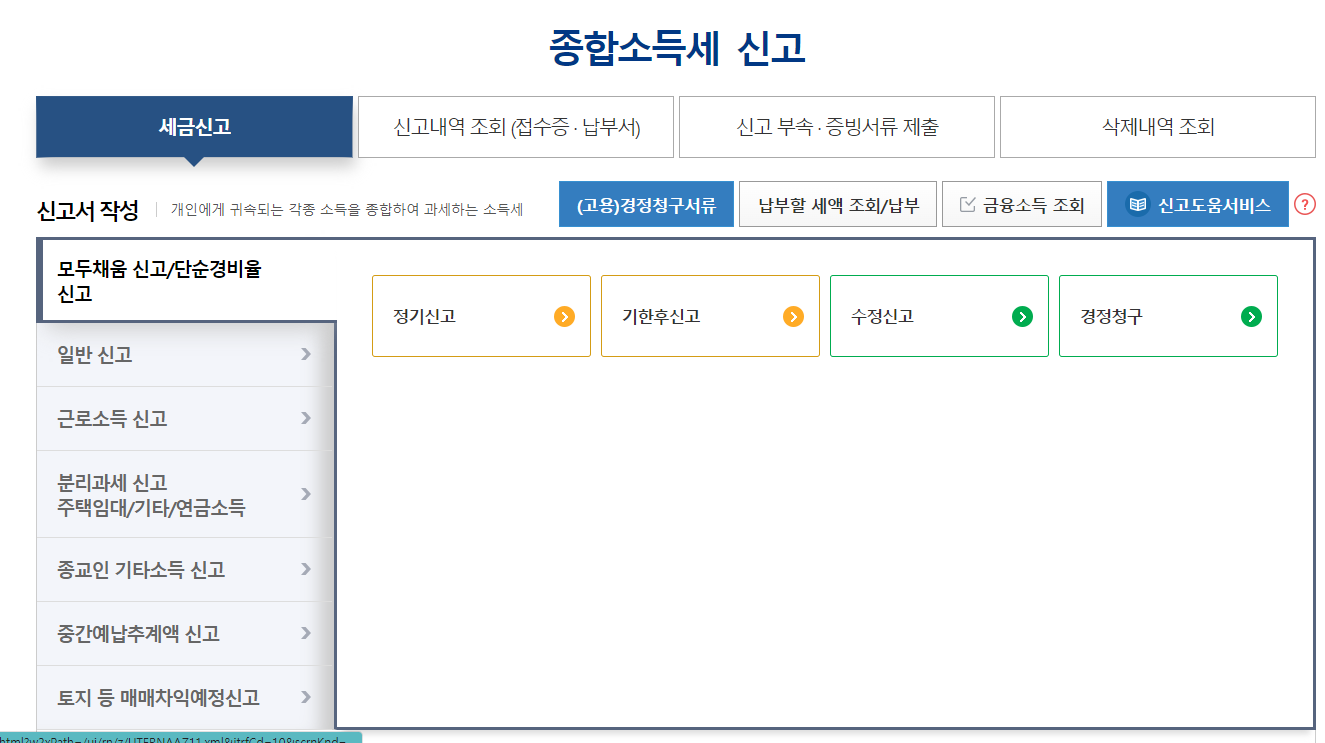This screenshot has height=743, width=1325.
Task: Switch to the 세금신고 tab
Action: (194, 127)
